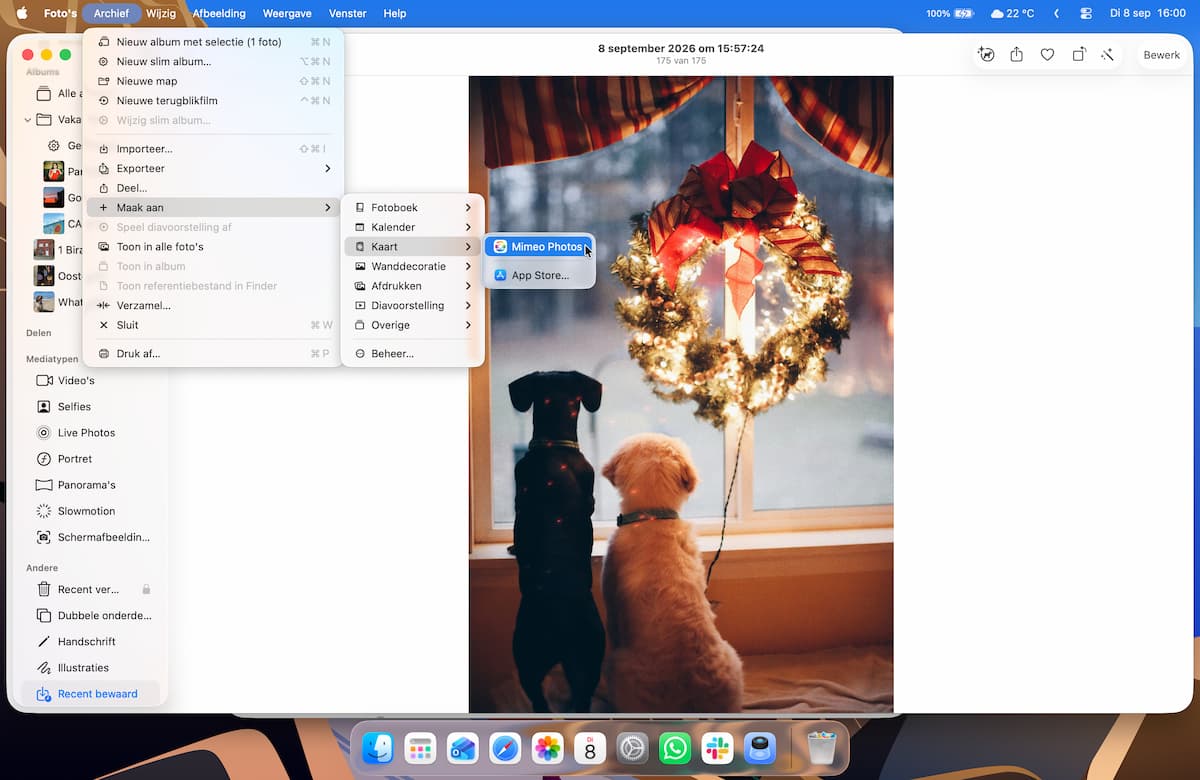Open the Wanddecoratie submenu
Viewport: 1200px width, 780px height.
coord(413,267)
